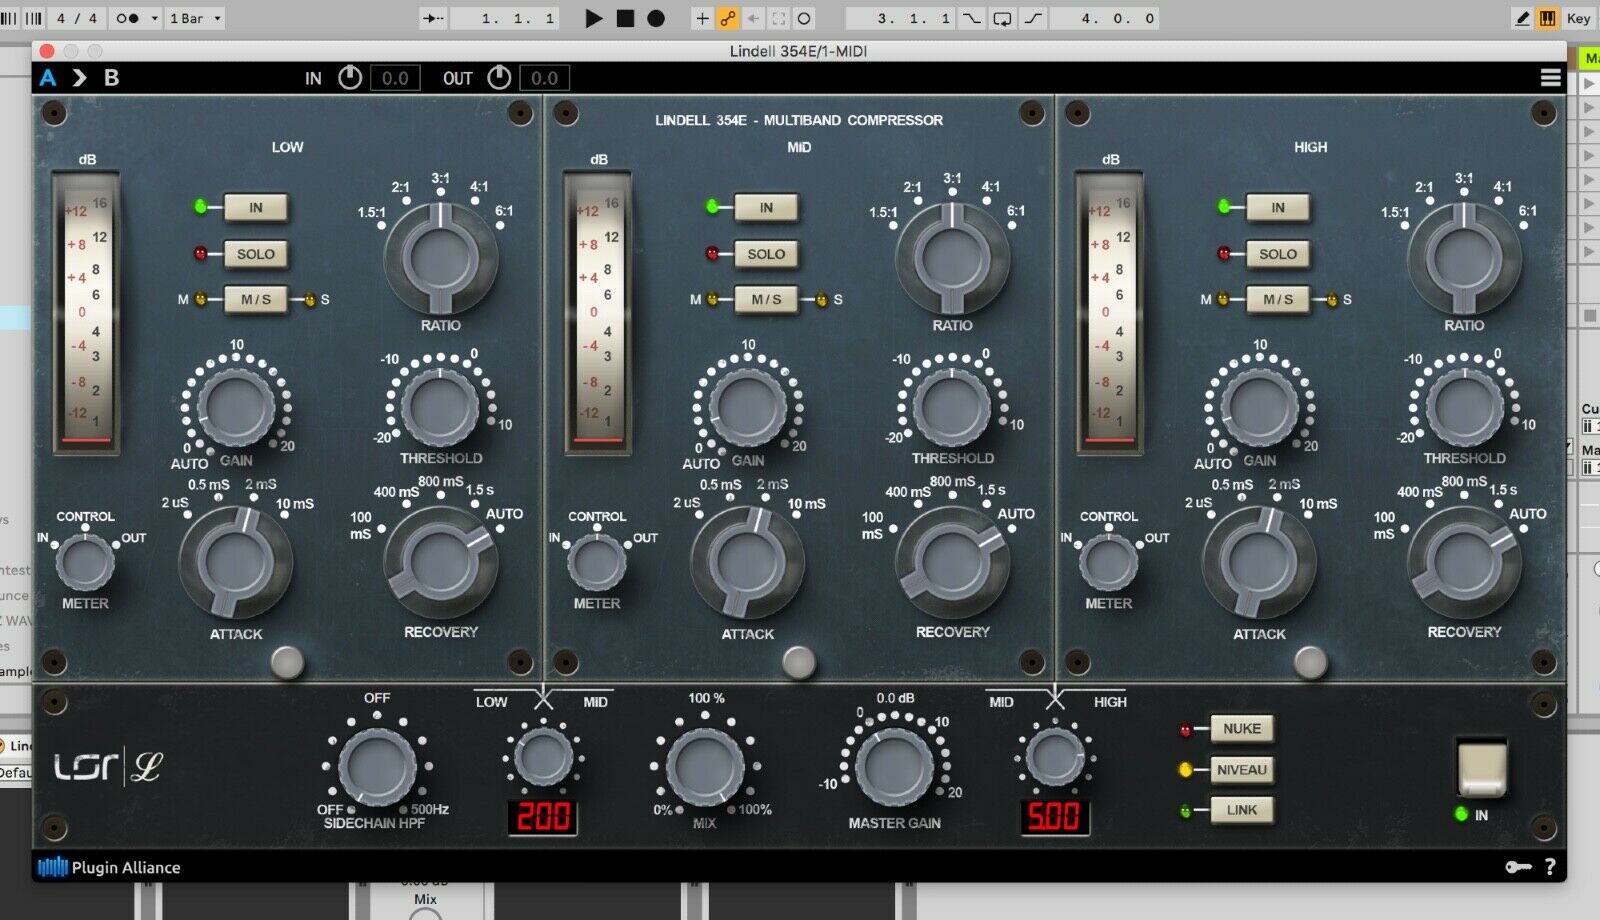Click the HIGH band RATIO knob
1600x920 pixels.
coord(1464,258)
